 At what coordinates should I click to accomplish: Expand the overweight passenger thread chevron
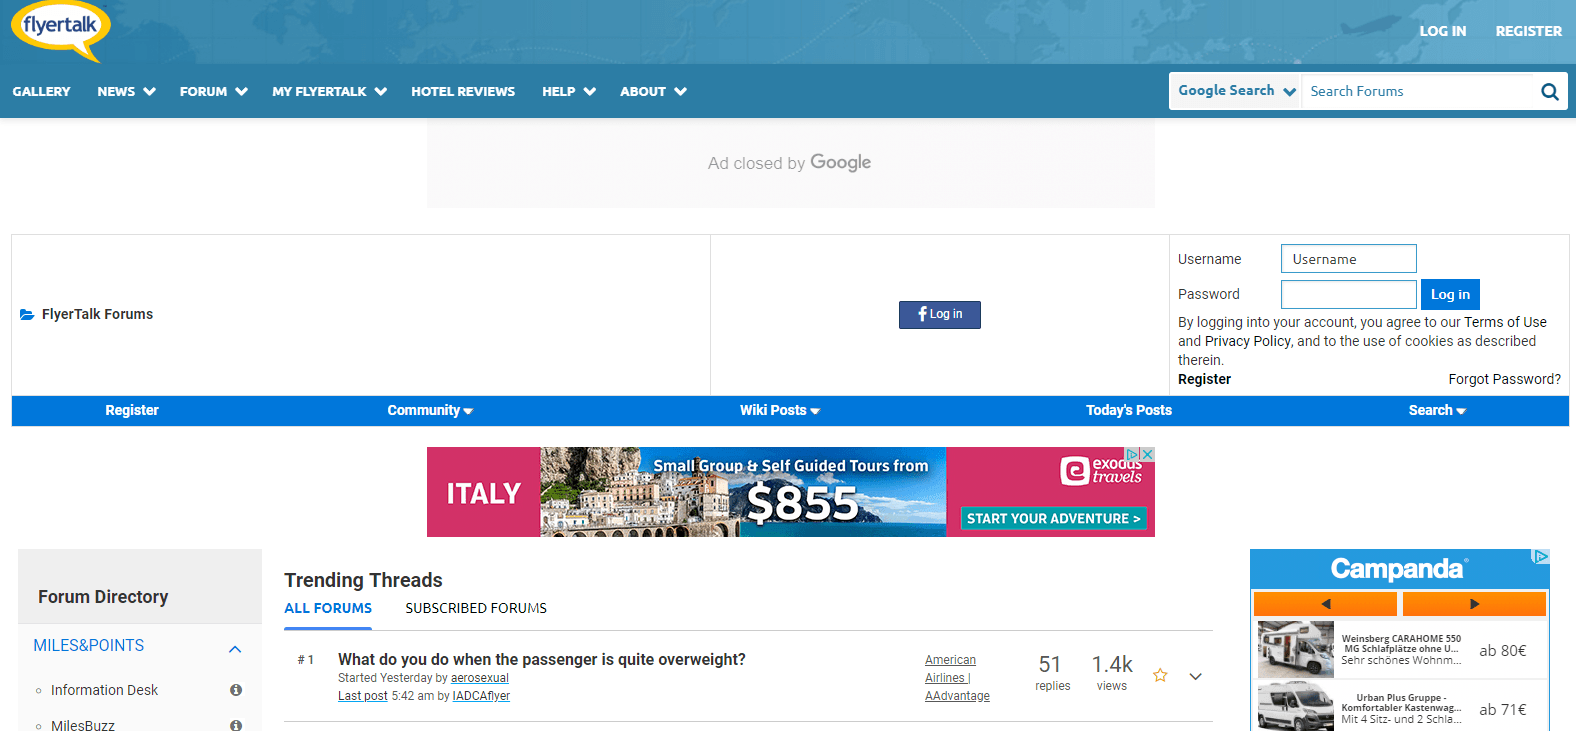click(1195, 677)
